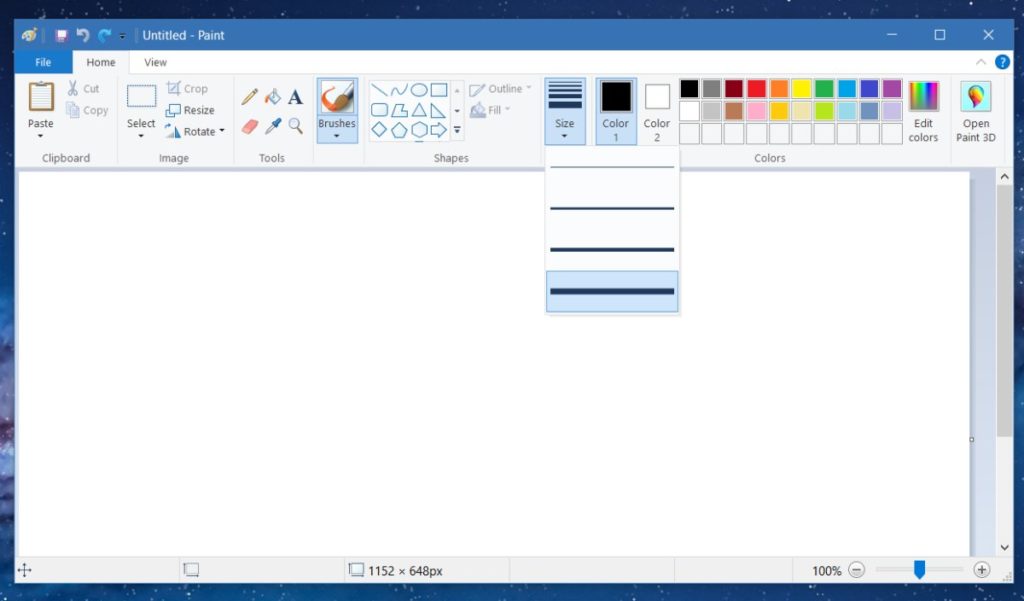Expand the Outline dropdown
This screenshot has width=1024, height=601.
501,88
